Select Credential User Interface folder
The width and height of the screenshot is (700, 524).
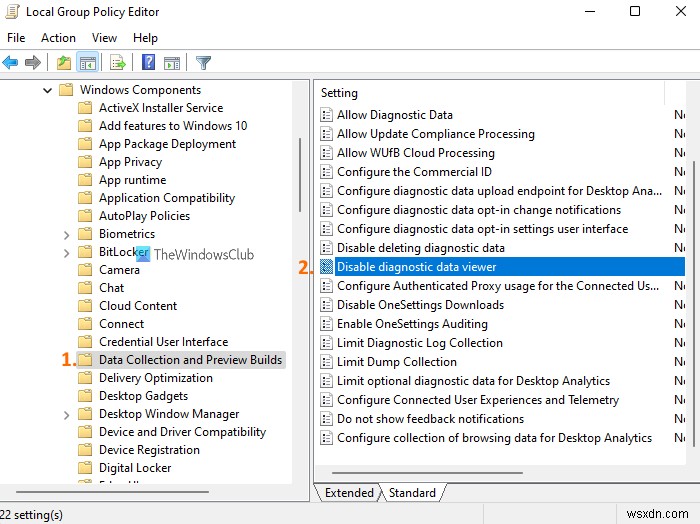tap(163, 341)
